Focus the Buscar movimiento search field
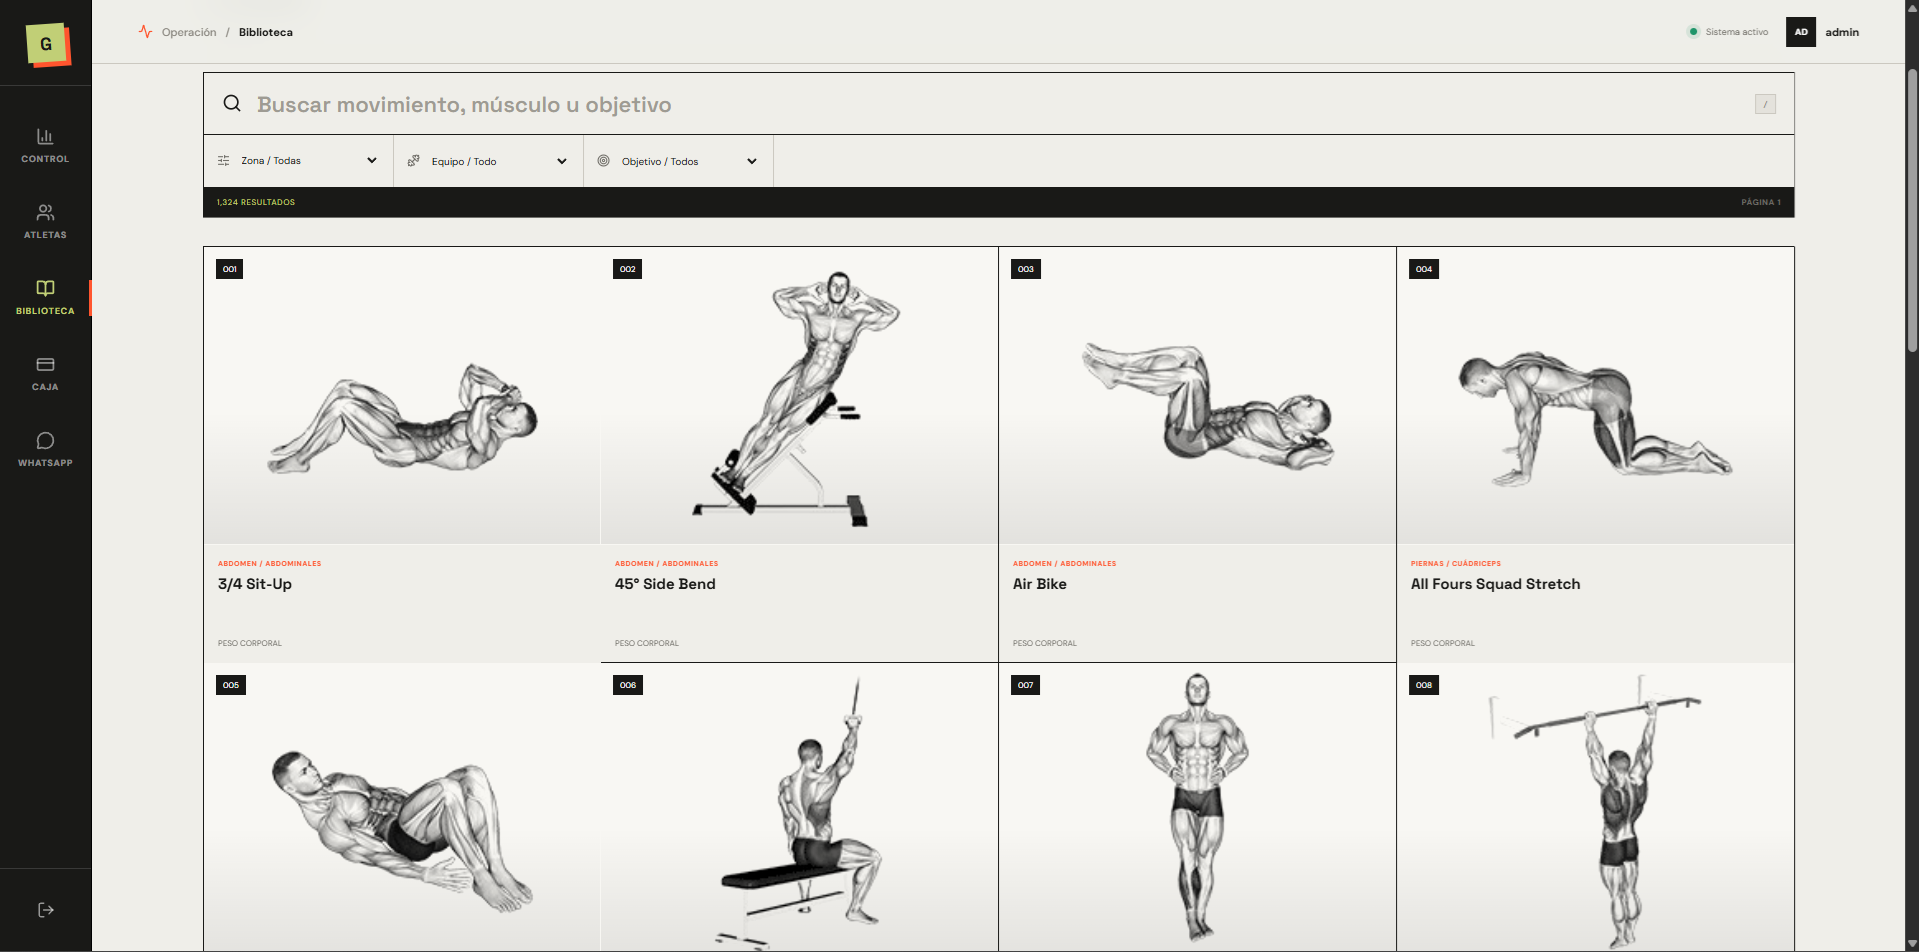 pos(1000,104)
